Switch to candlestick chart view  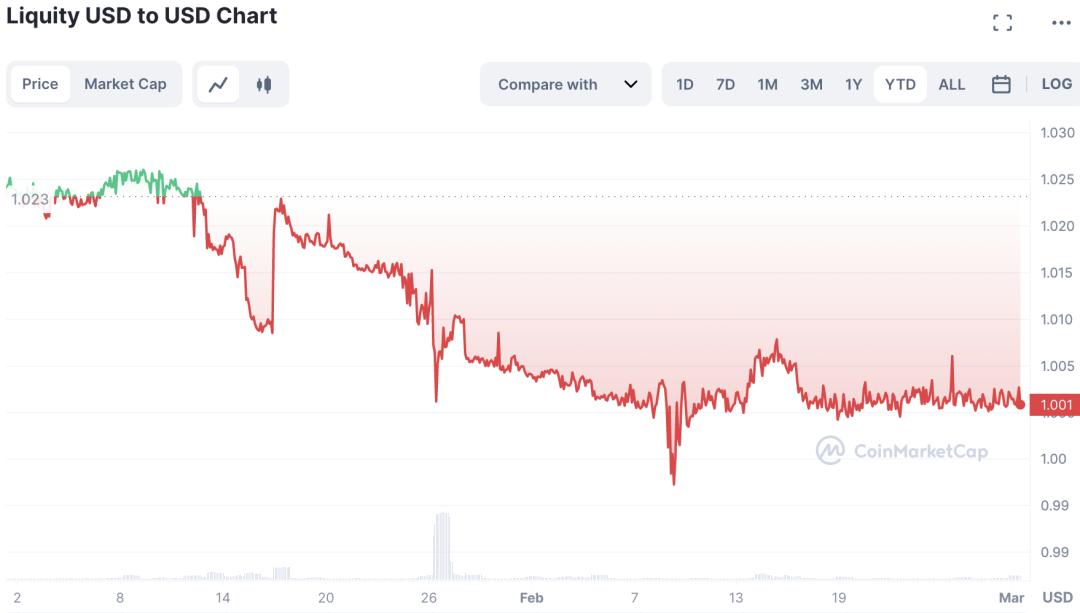click(x=264, y=84)
